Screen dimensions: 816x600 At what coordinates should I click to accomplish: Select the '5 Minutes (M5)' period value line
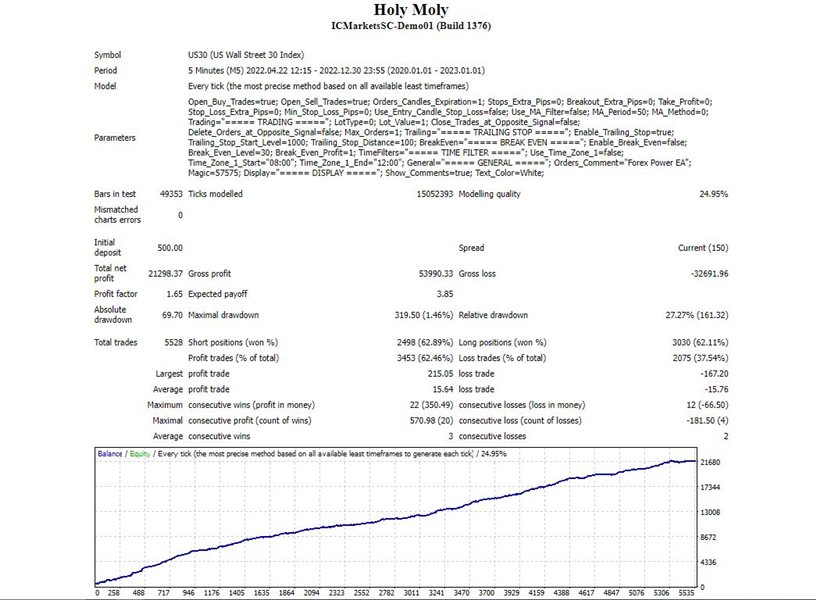(x=336, y=70)
